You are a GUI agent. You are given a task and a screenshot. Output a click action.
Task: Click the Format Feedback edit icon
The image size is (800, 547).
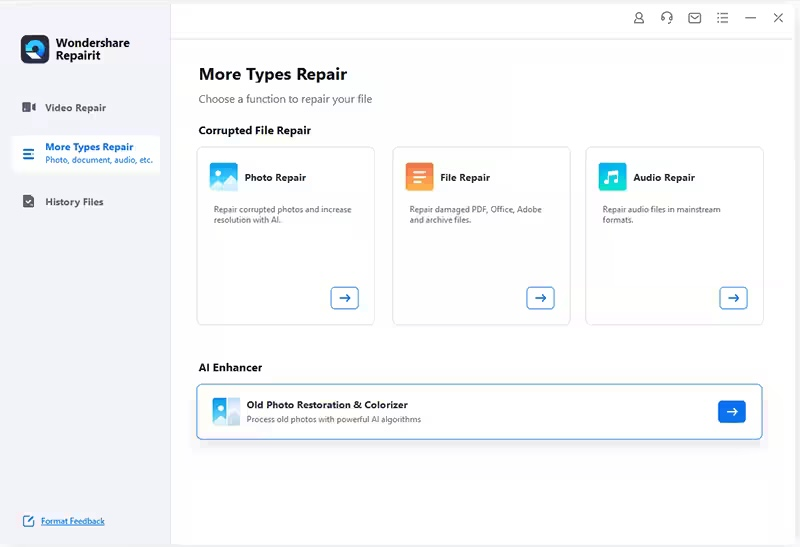pos(29,521)
